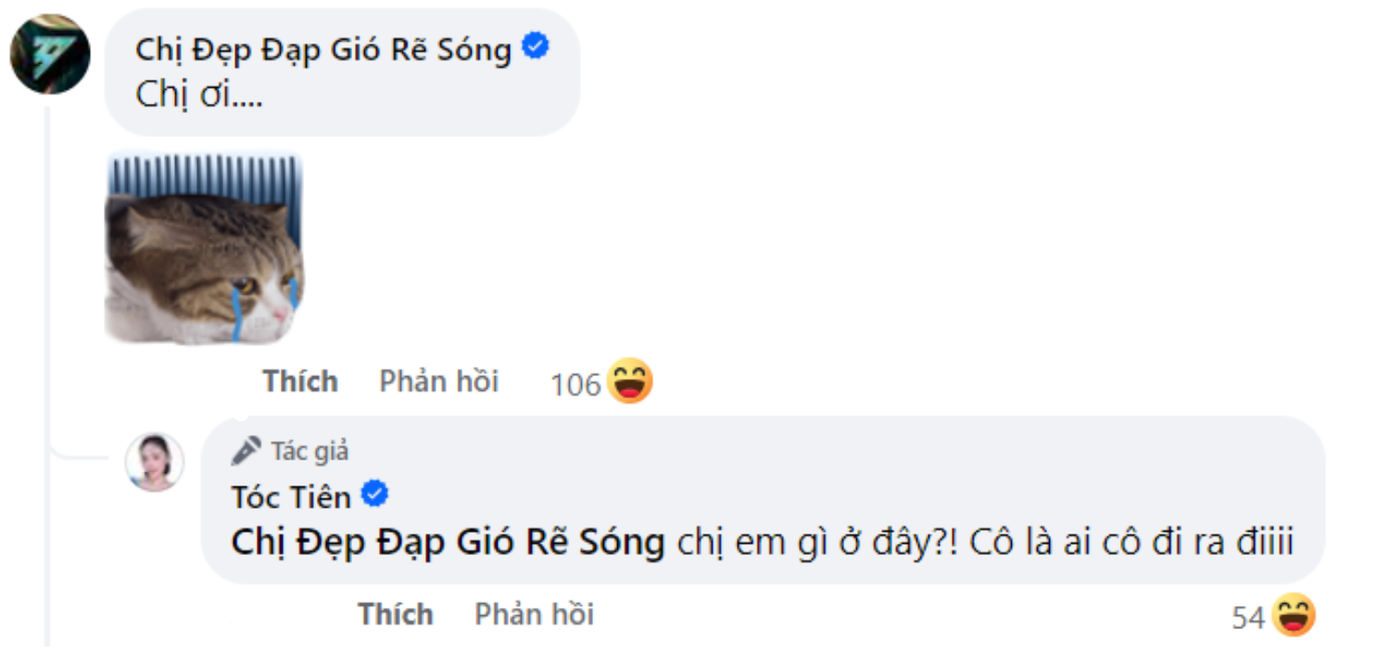This screenshot has height=654, width=1390.
Task: Open Tóc Tiên's profile name link
Action: pos(291,496)
